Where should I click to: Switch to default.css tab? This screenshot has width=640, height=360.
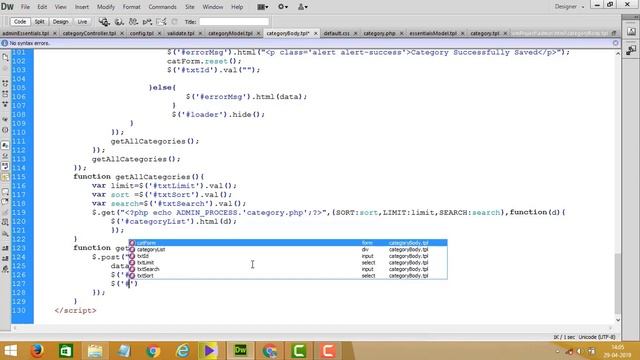336,33
